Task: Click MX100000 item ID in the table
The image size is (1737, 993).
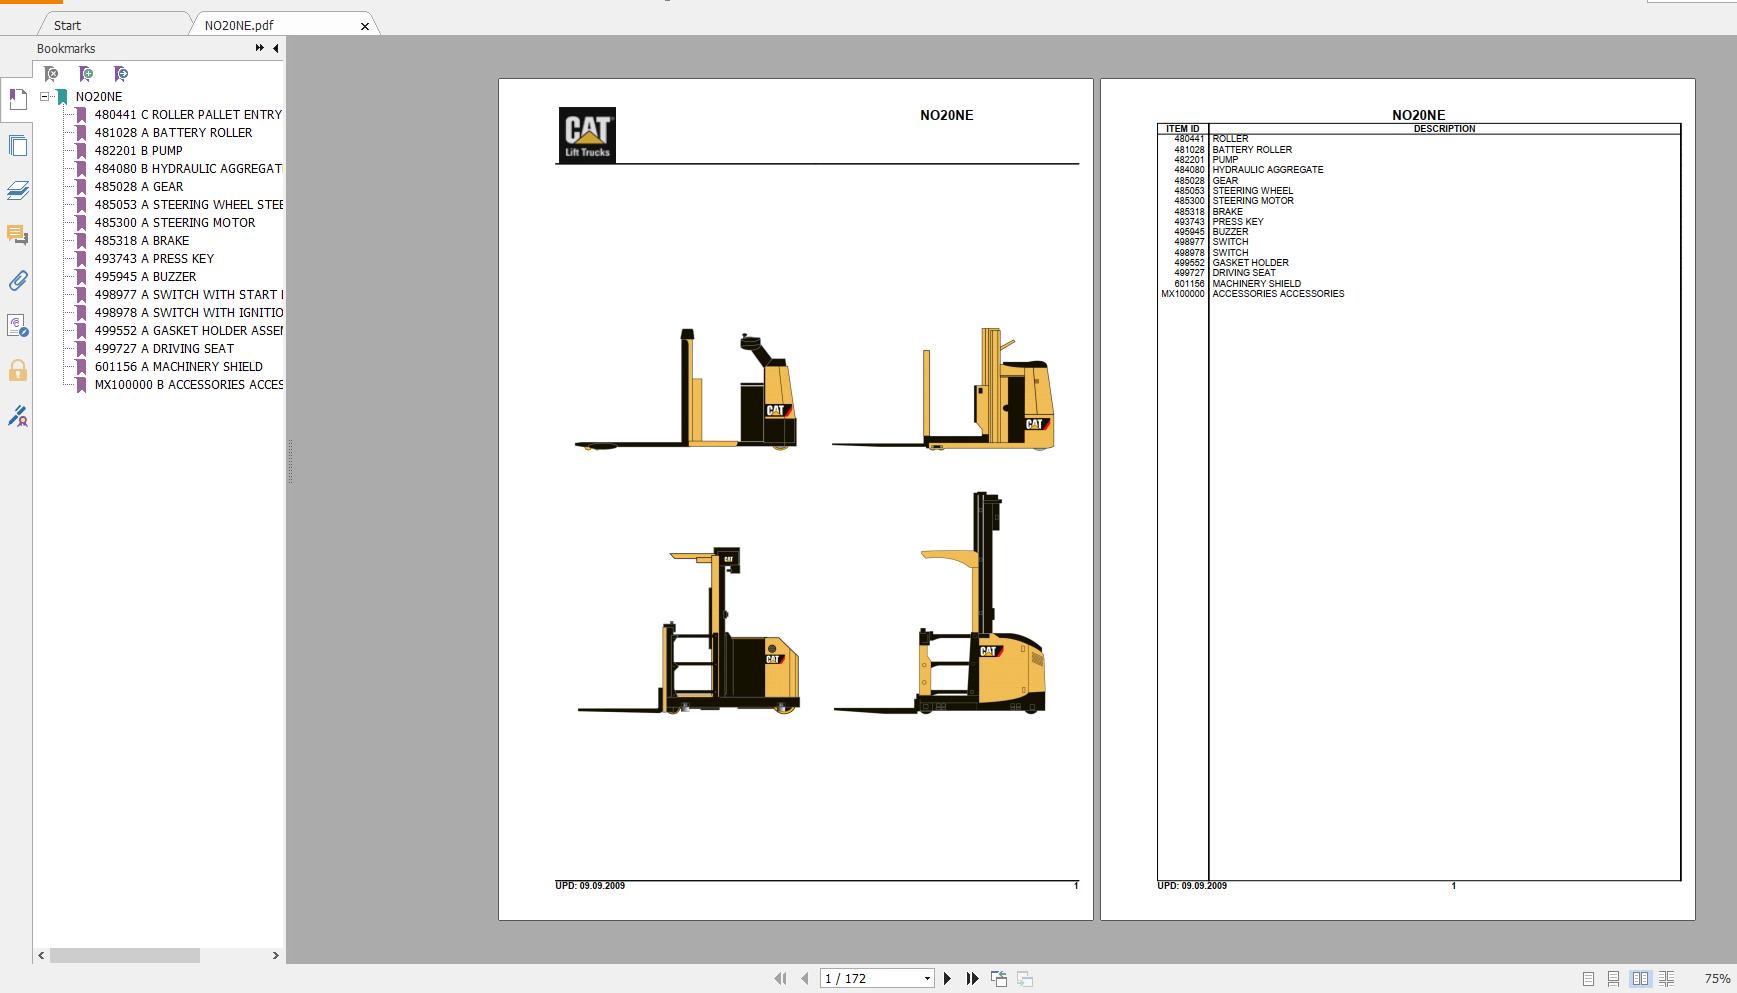Action: 1183,294
